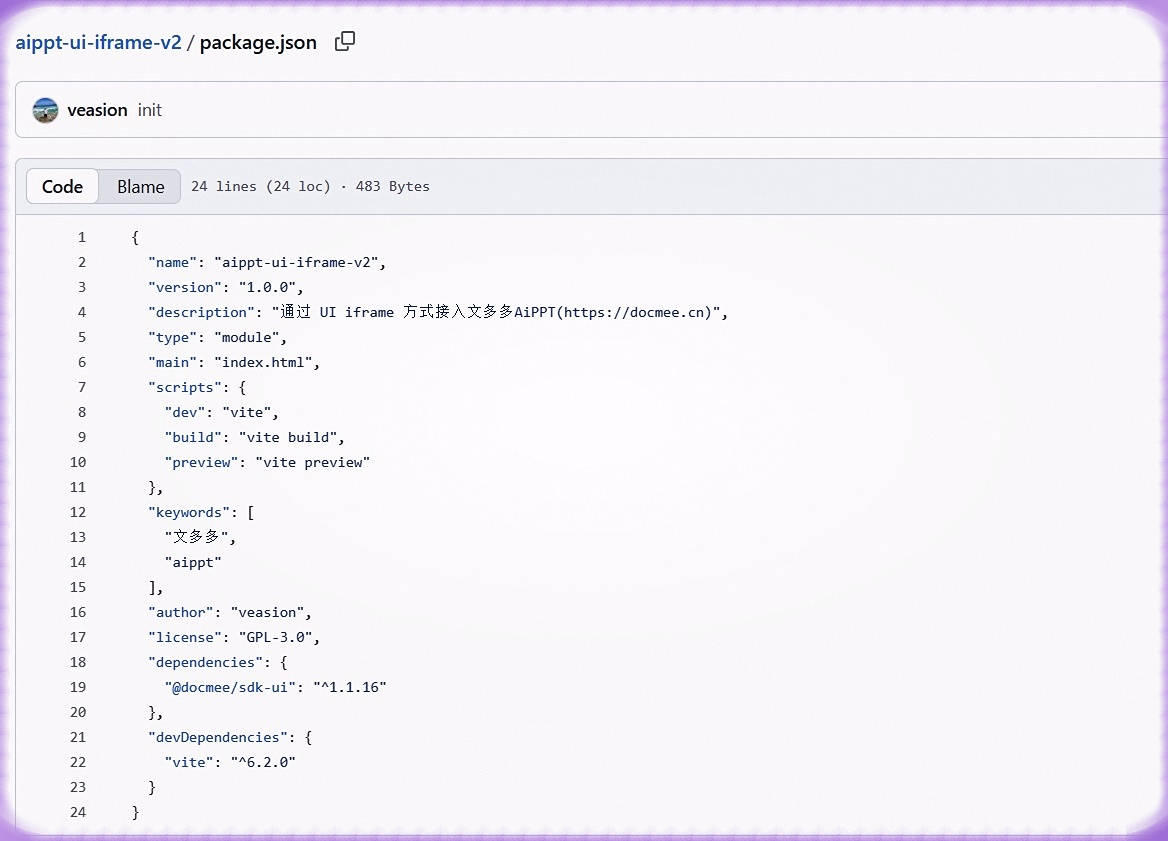Click the @docmee/sdk-ui dependency name
The height and width of the screenshot is (841, 1168).
(x=229, y=688)
